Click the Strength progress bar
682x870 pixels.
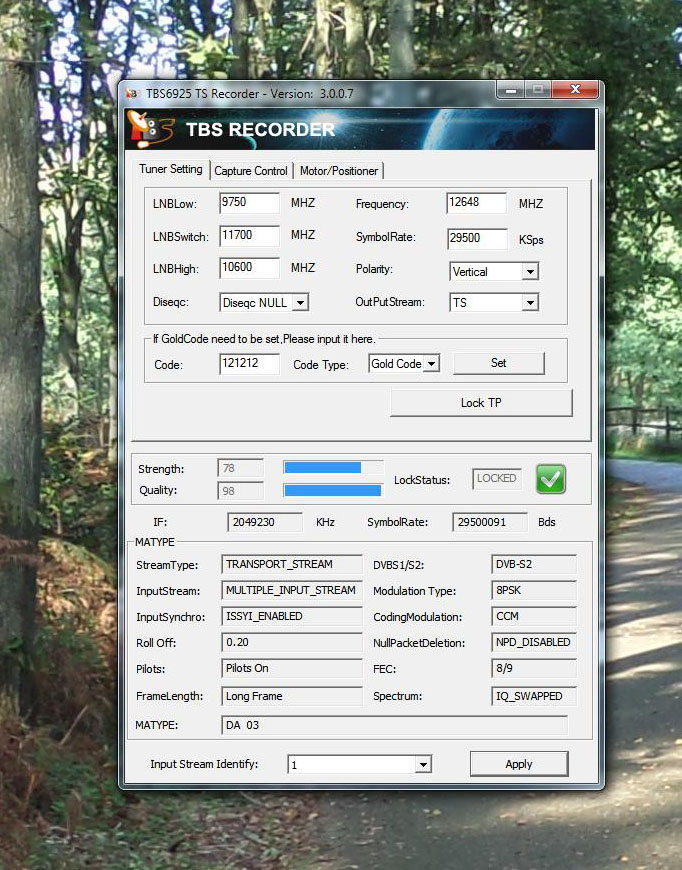(x=333, y=468)
